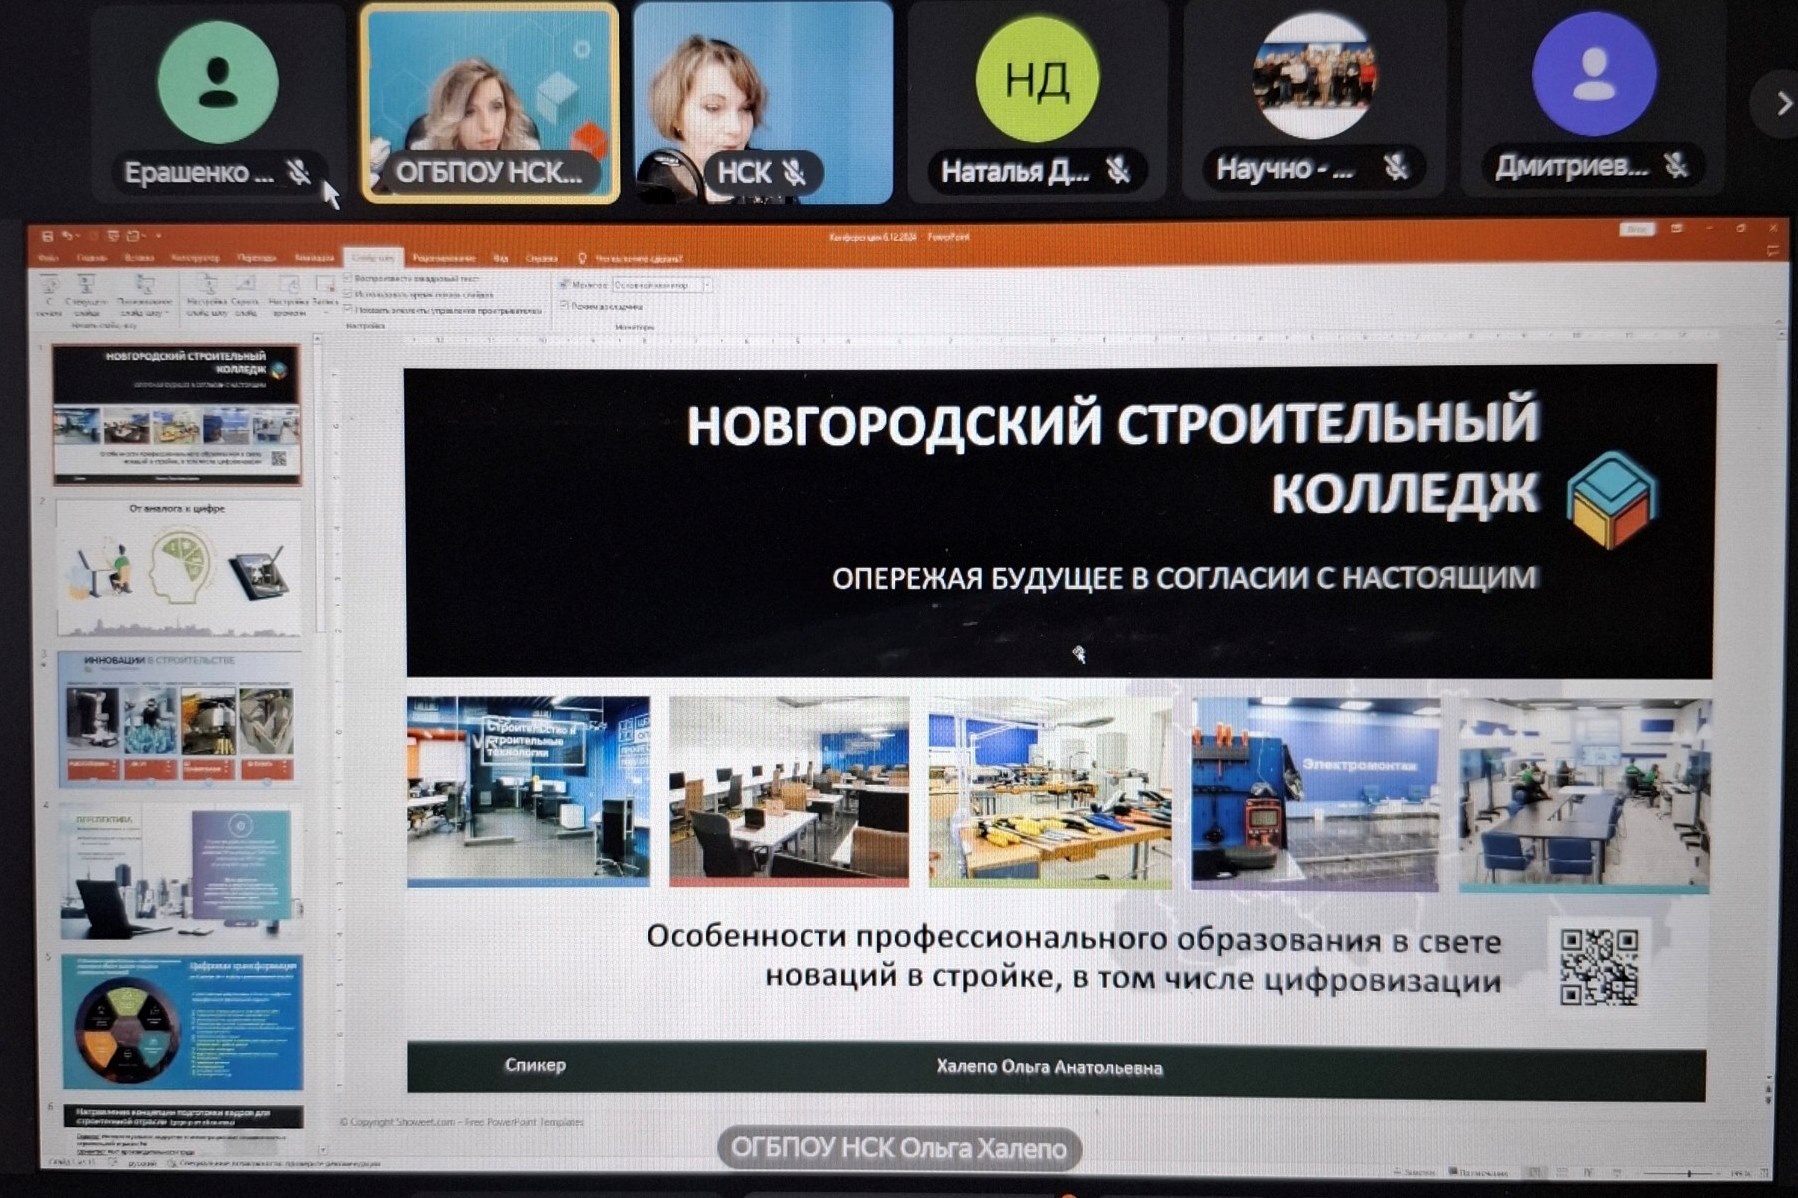Click the Undo arrow in title bar
The width and height of the screenshot is (1798, 1198).
click(68, 236)
